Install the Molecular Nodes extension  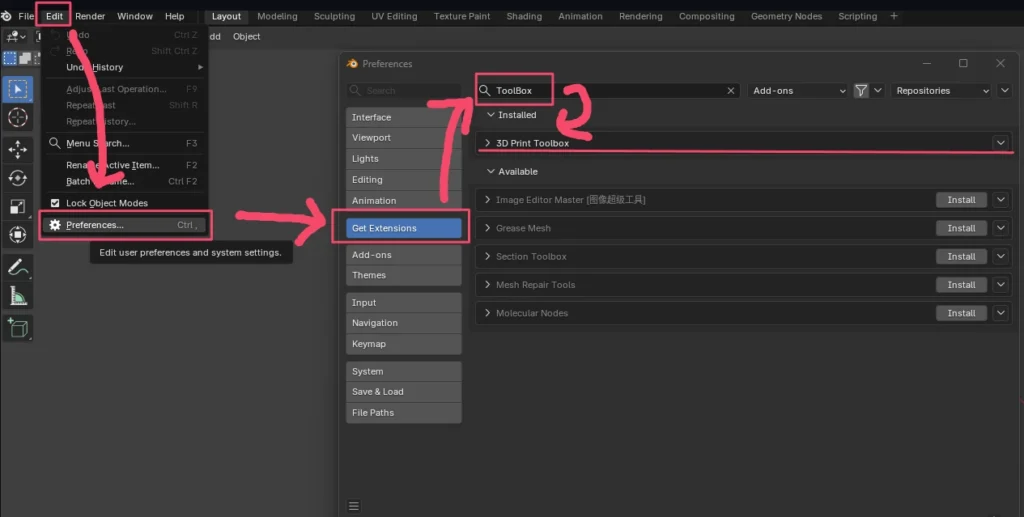[961, 313]
